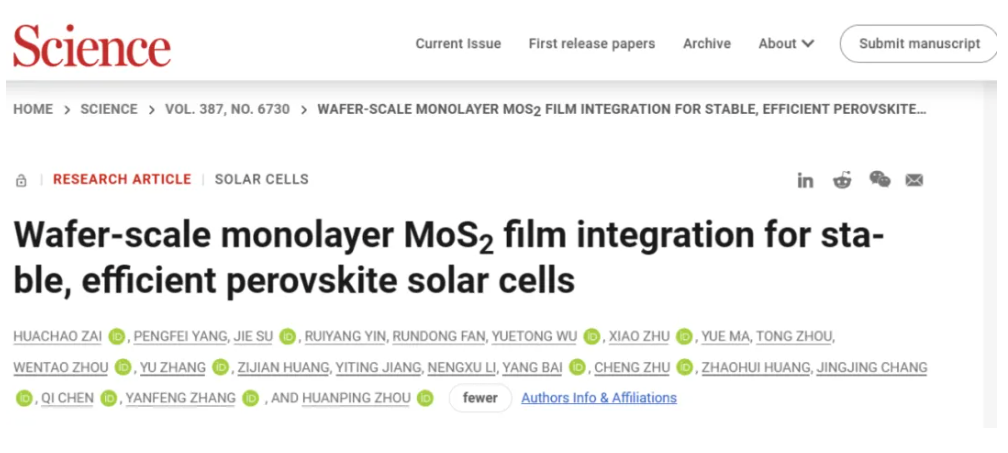
Task: Click Submit manuscript button
Action: pyautogui.click(x=919, y=44)
